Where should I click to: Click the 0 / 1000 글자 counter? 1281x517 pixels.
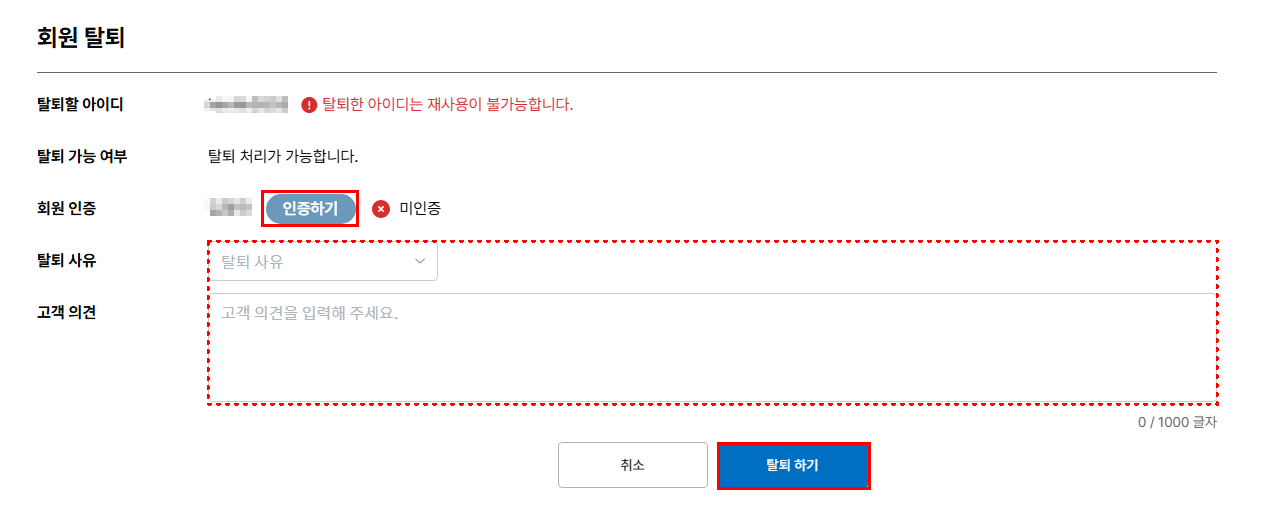1177,422
